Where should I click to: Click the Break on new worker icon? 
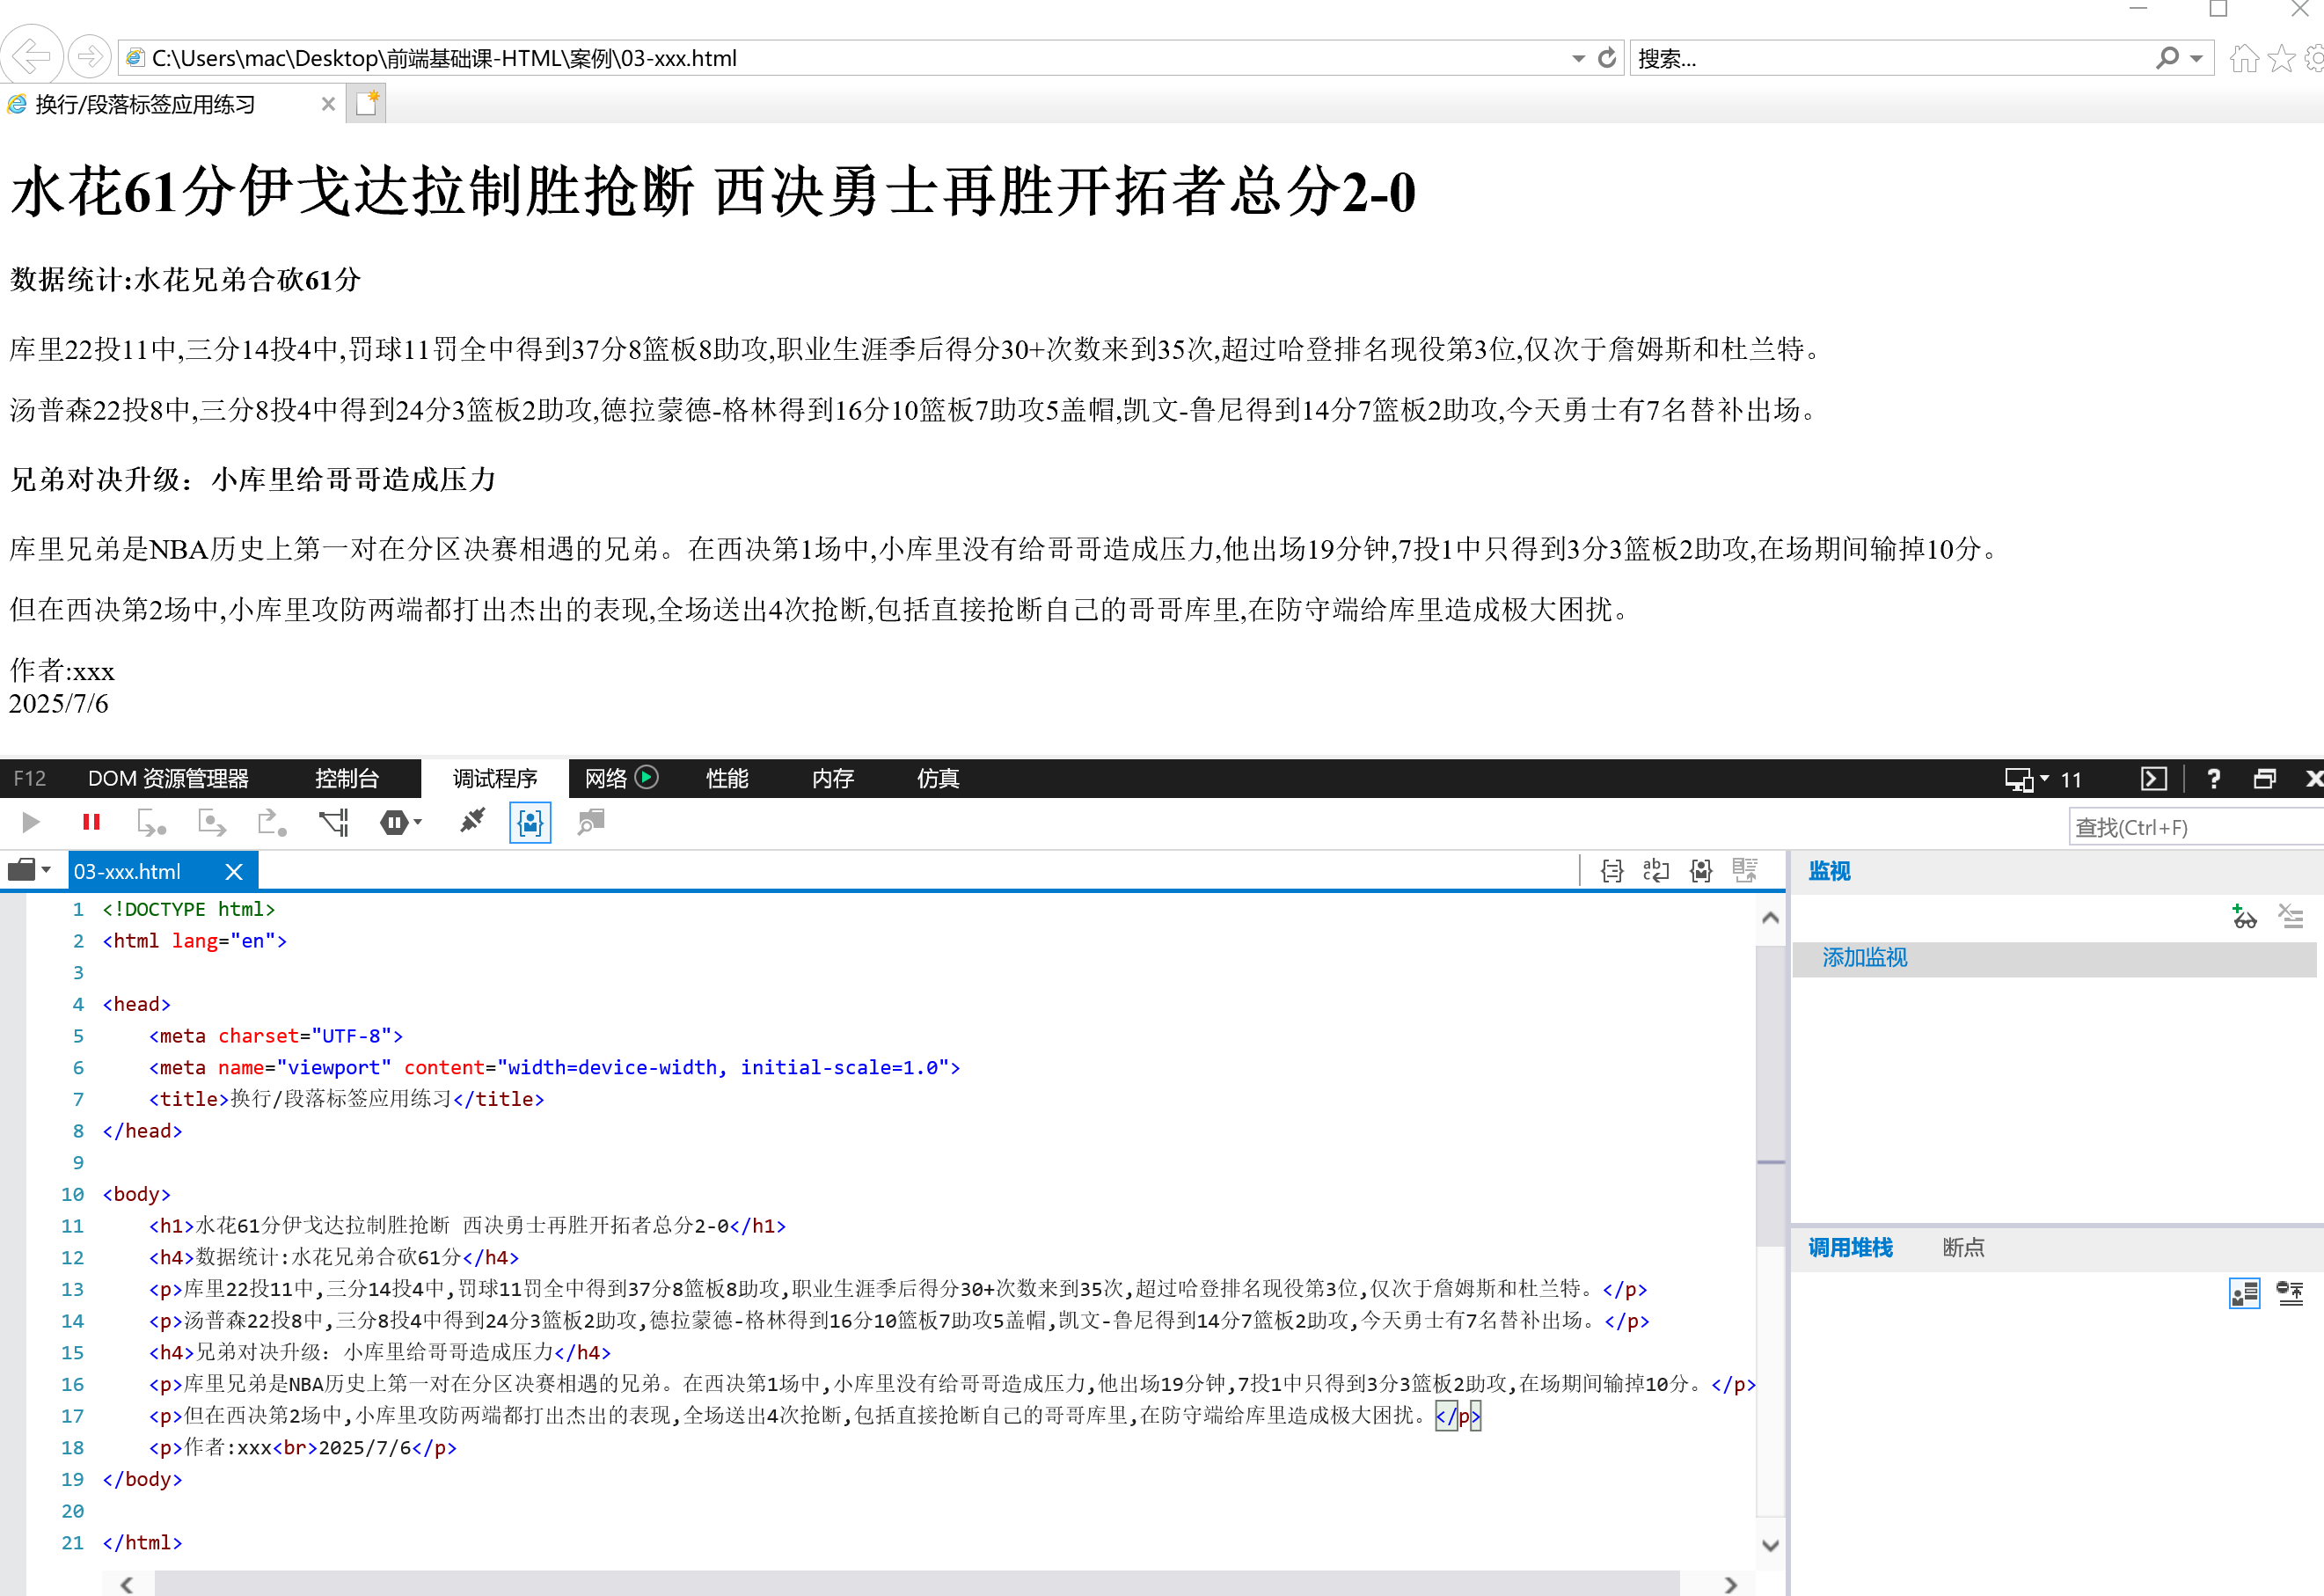(x=333, y=822)
